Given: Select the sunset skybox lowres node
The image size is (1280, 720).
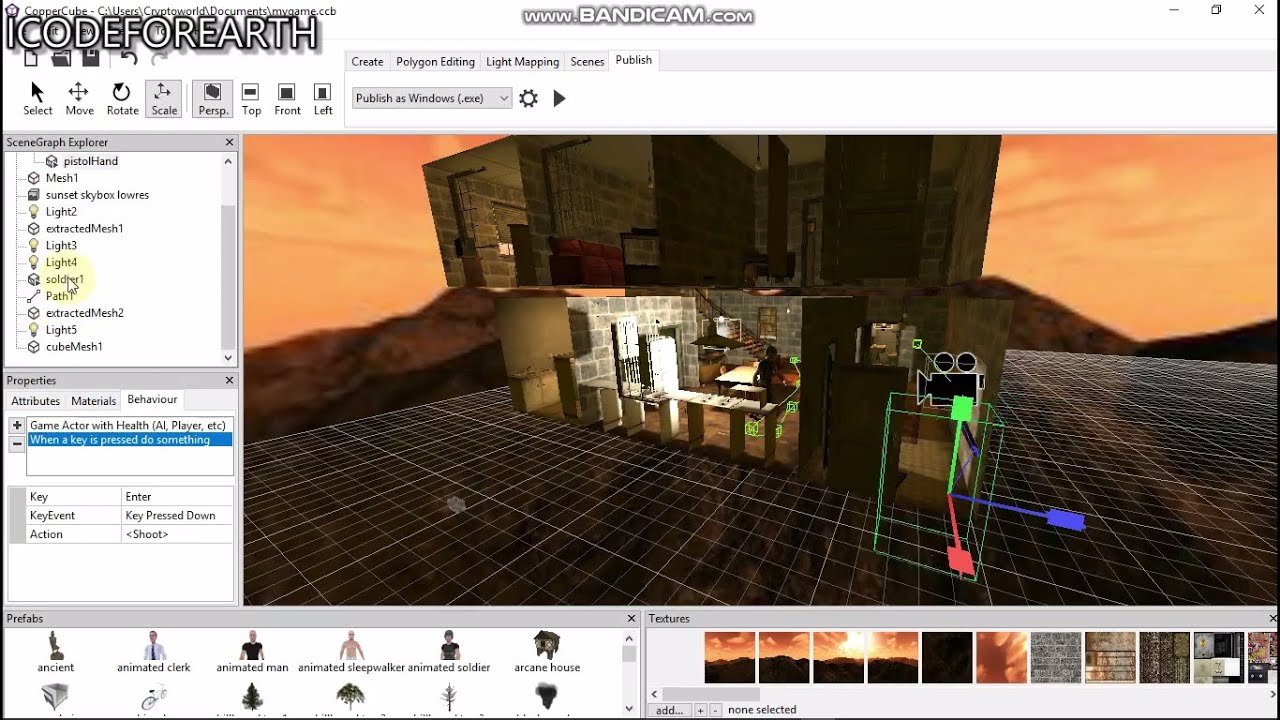Looking at the screenshot, I should click(97, 195).
